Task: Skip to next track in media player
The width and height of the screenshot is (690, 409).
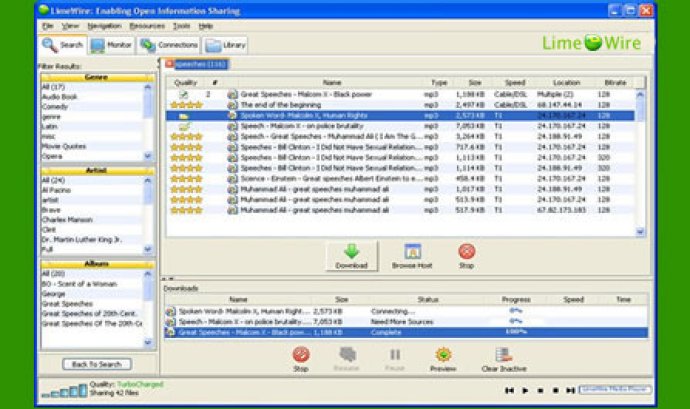Action: tap(570, 390)
